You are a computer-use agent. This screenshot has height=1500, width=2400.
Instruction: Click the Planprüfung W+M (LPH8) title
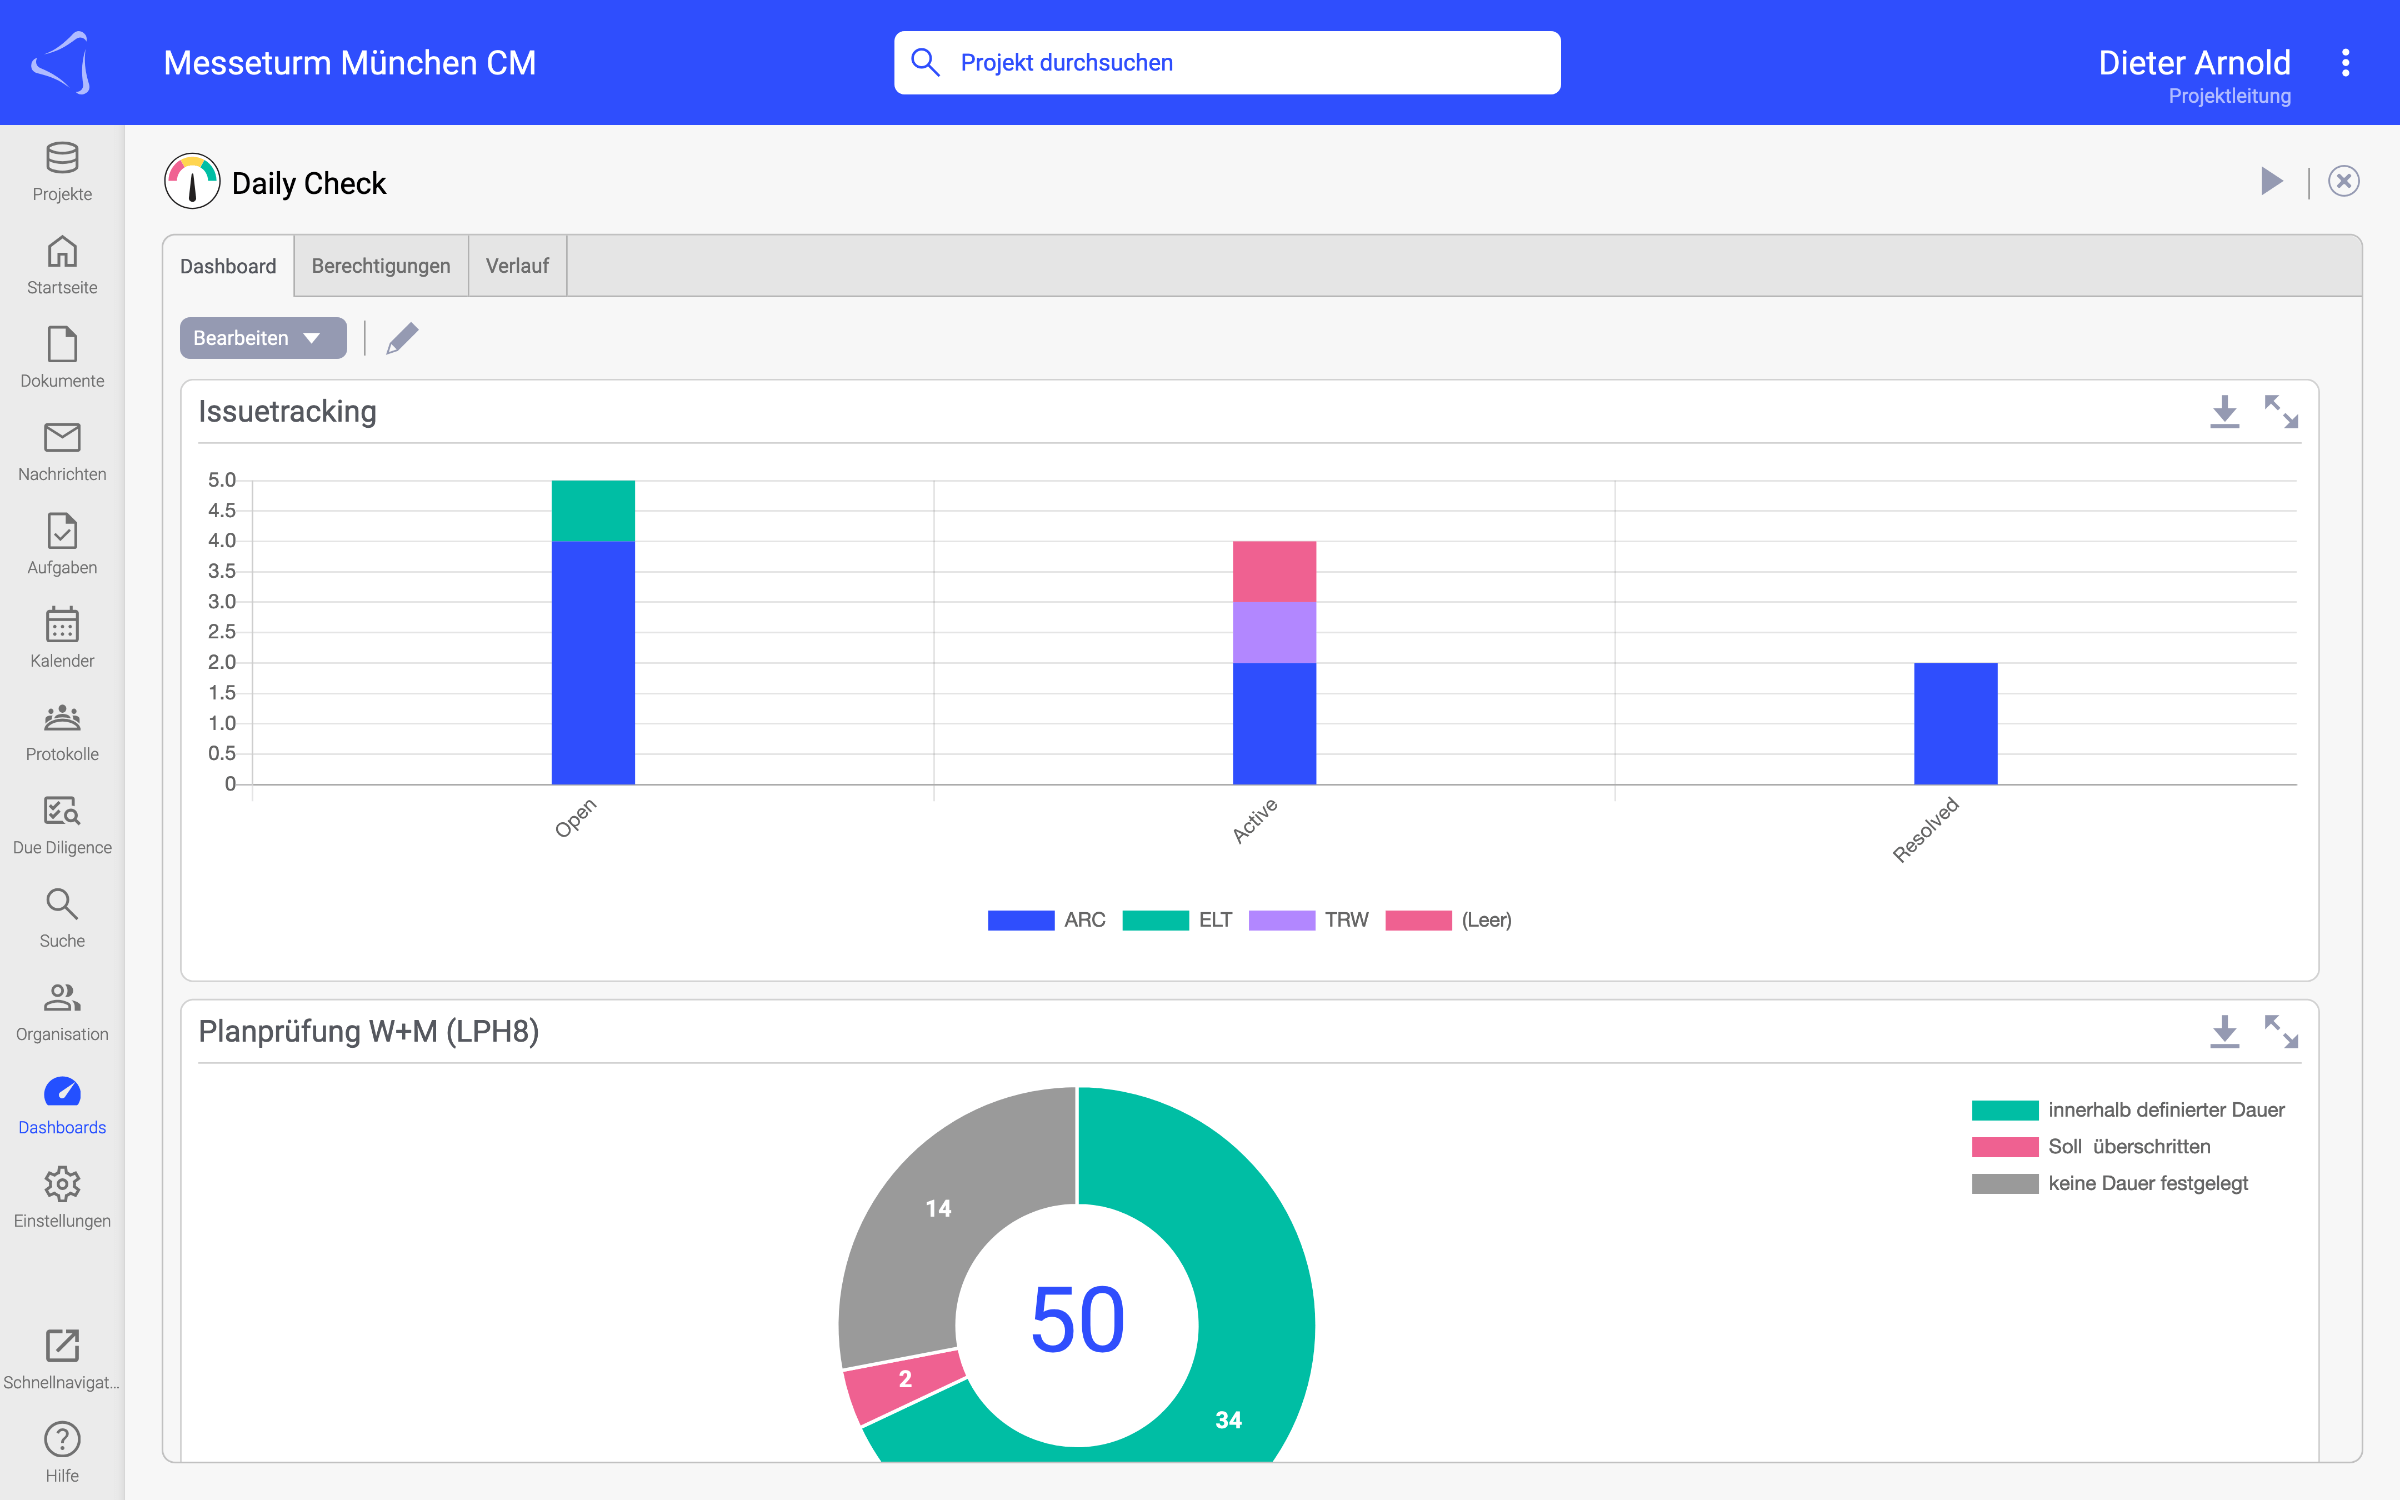[368, 1031]
